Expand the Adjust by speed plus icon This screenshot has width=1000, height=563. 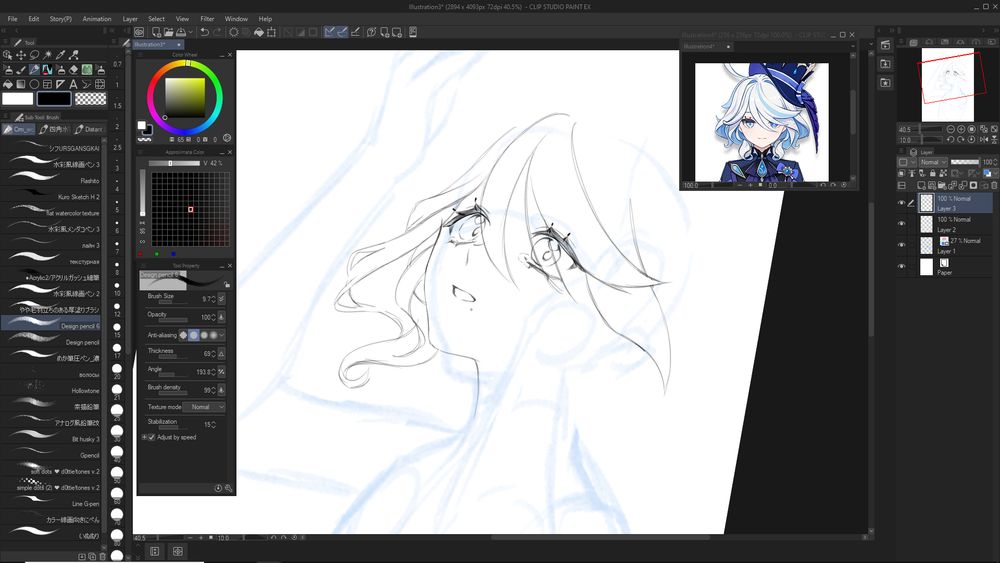[x=144, y=437]
